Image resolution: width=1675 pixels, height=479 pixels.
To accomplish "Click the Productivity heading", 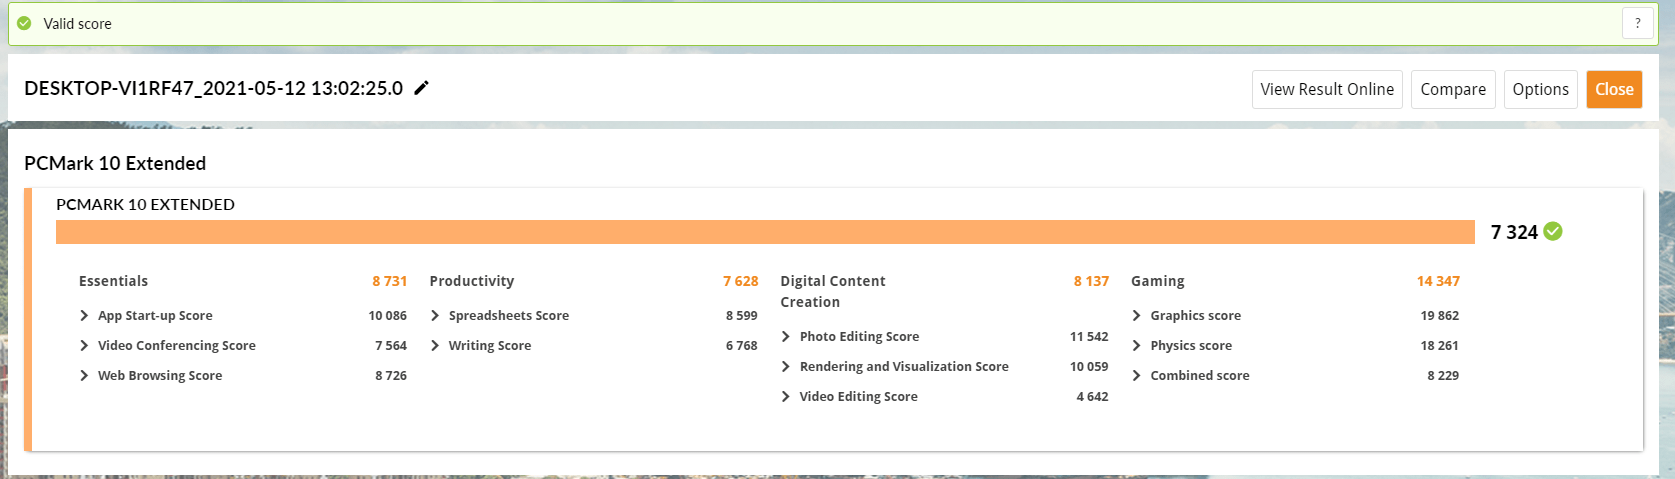I will click(472, 281).
